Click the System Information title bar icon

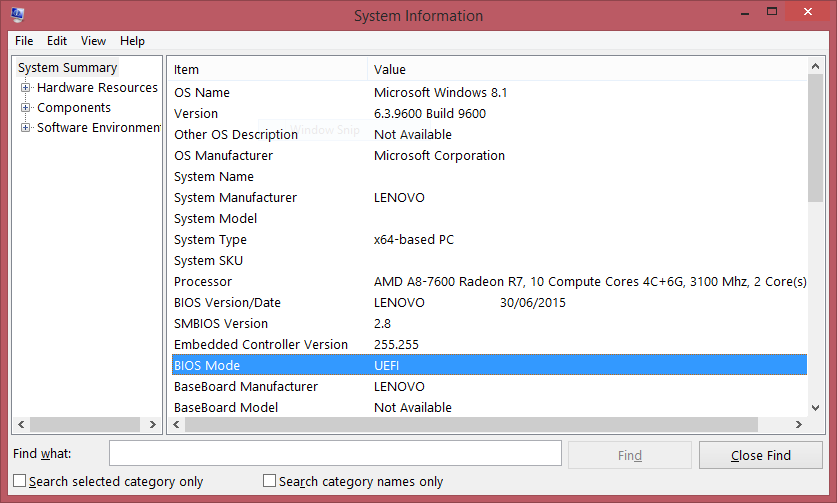point(17,15)
